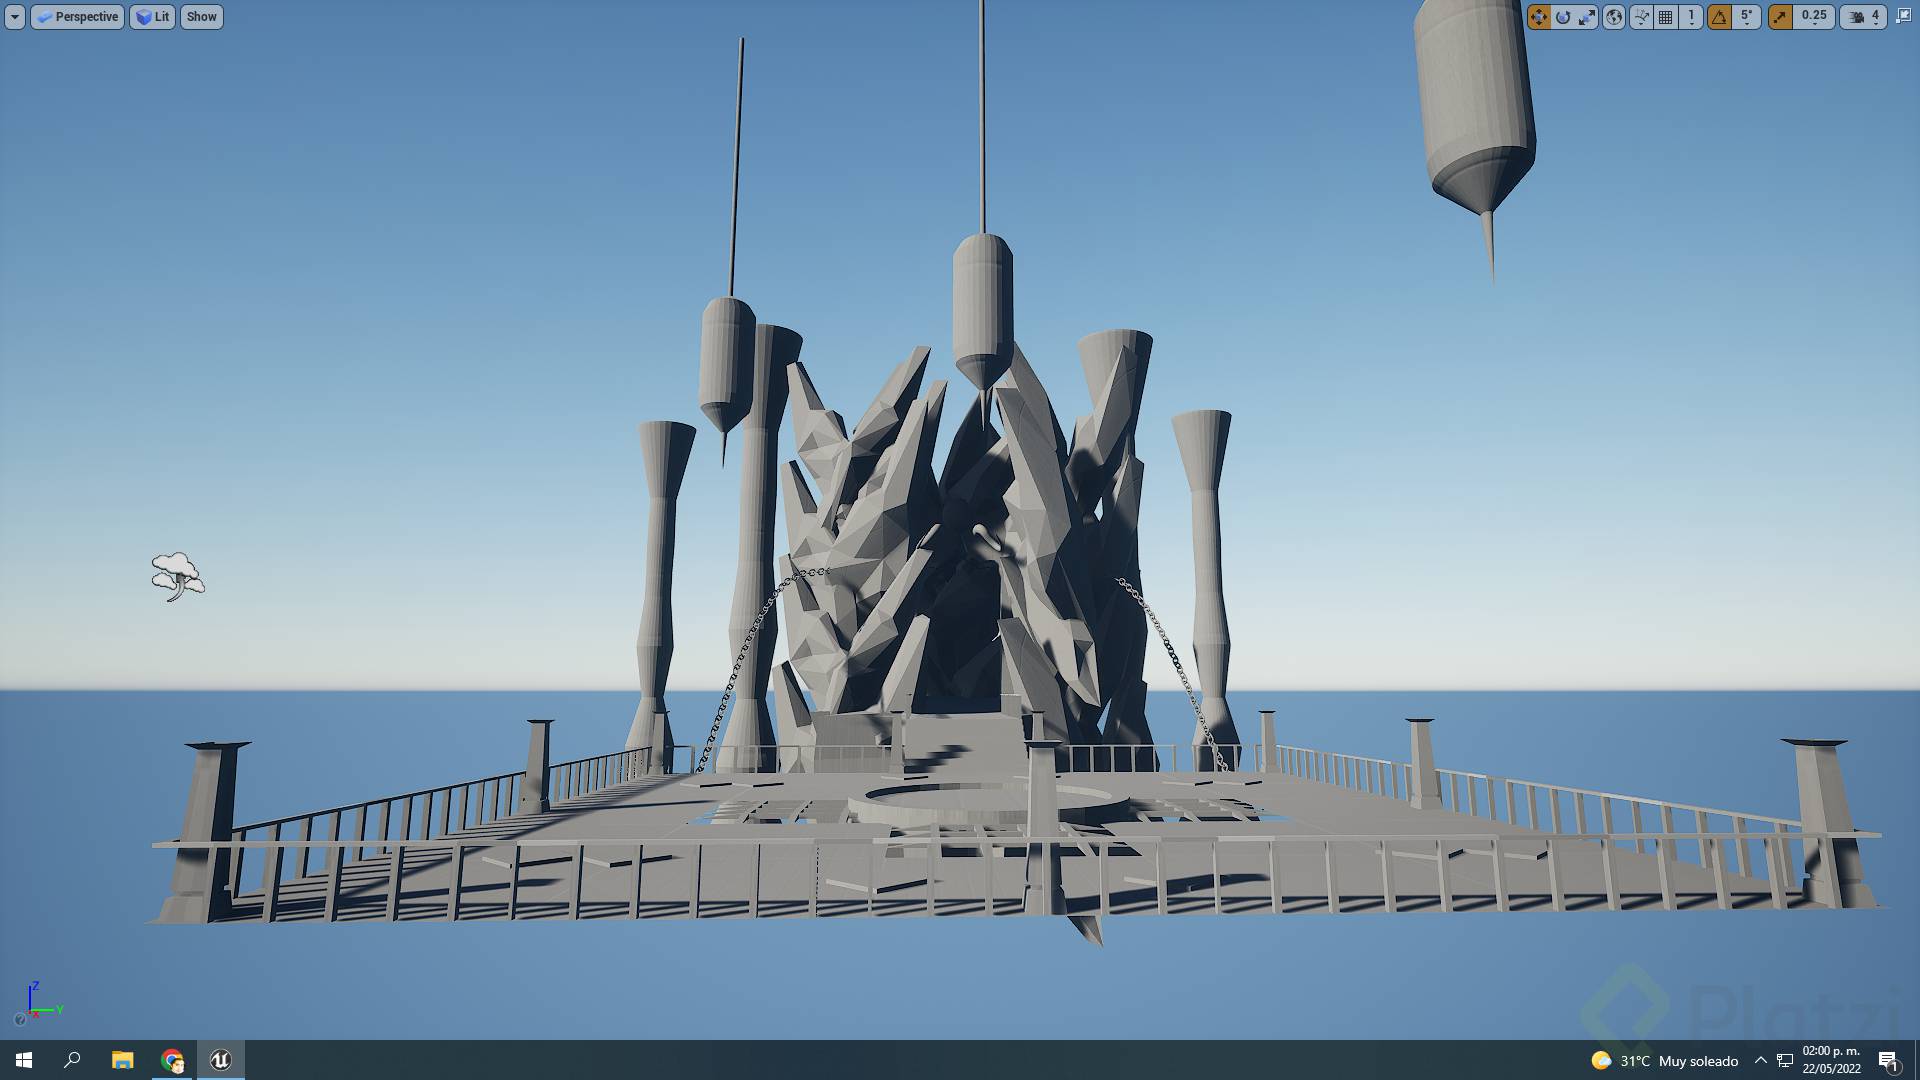Open the 5° rotation snap dropdown

point(1746,17)
